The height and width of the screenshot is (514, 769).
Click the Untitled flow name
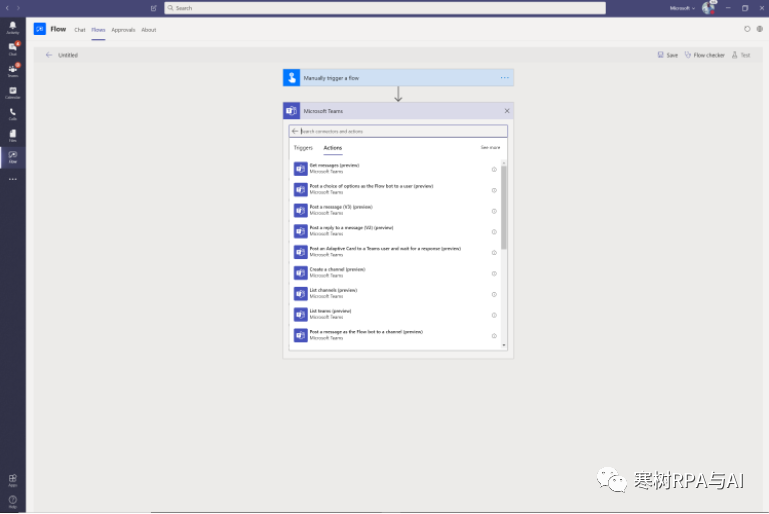click(x=68, y=55)
